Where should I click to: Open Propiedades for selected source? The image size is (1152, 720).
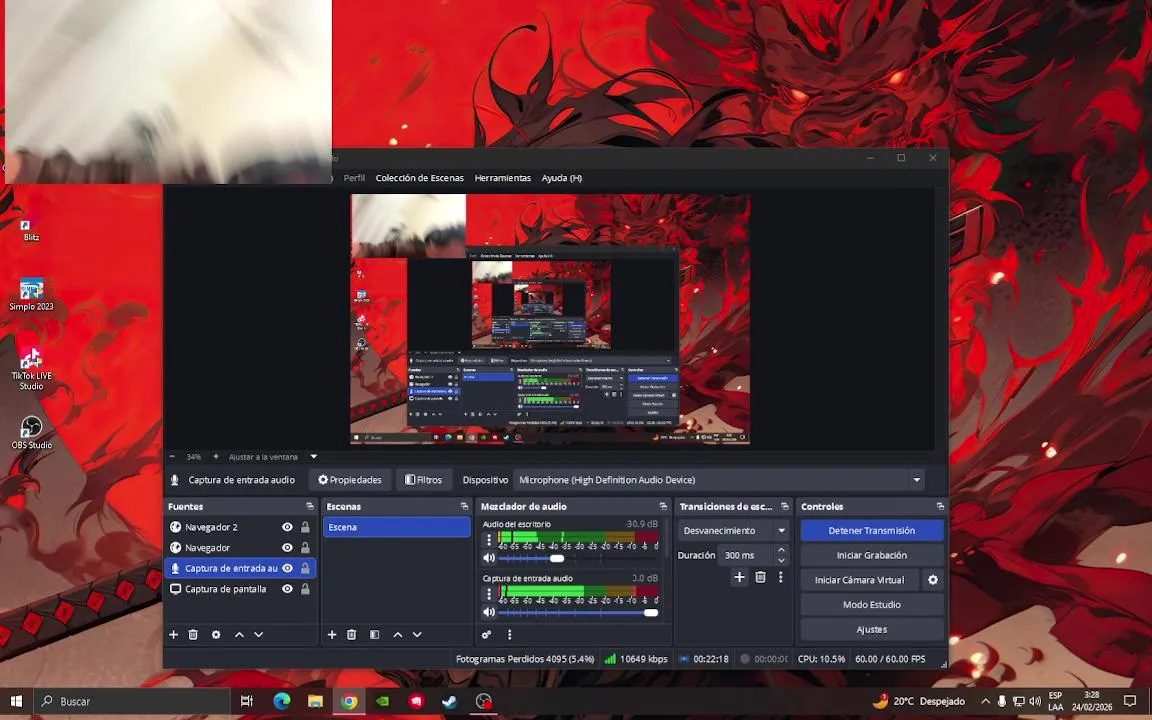click(350, 480)
